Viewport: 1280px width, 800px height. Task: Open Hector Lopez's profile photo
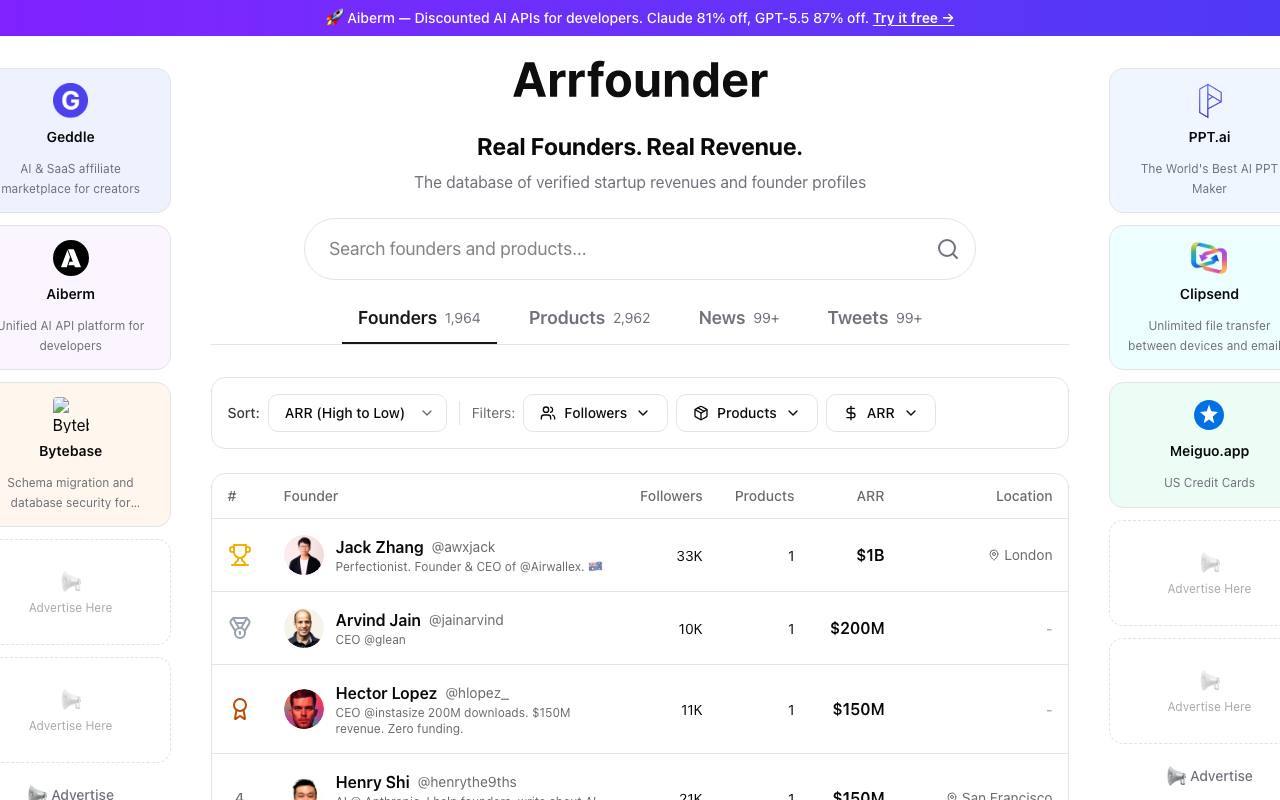pyautogui.click(x=304, y=709)
